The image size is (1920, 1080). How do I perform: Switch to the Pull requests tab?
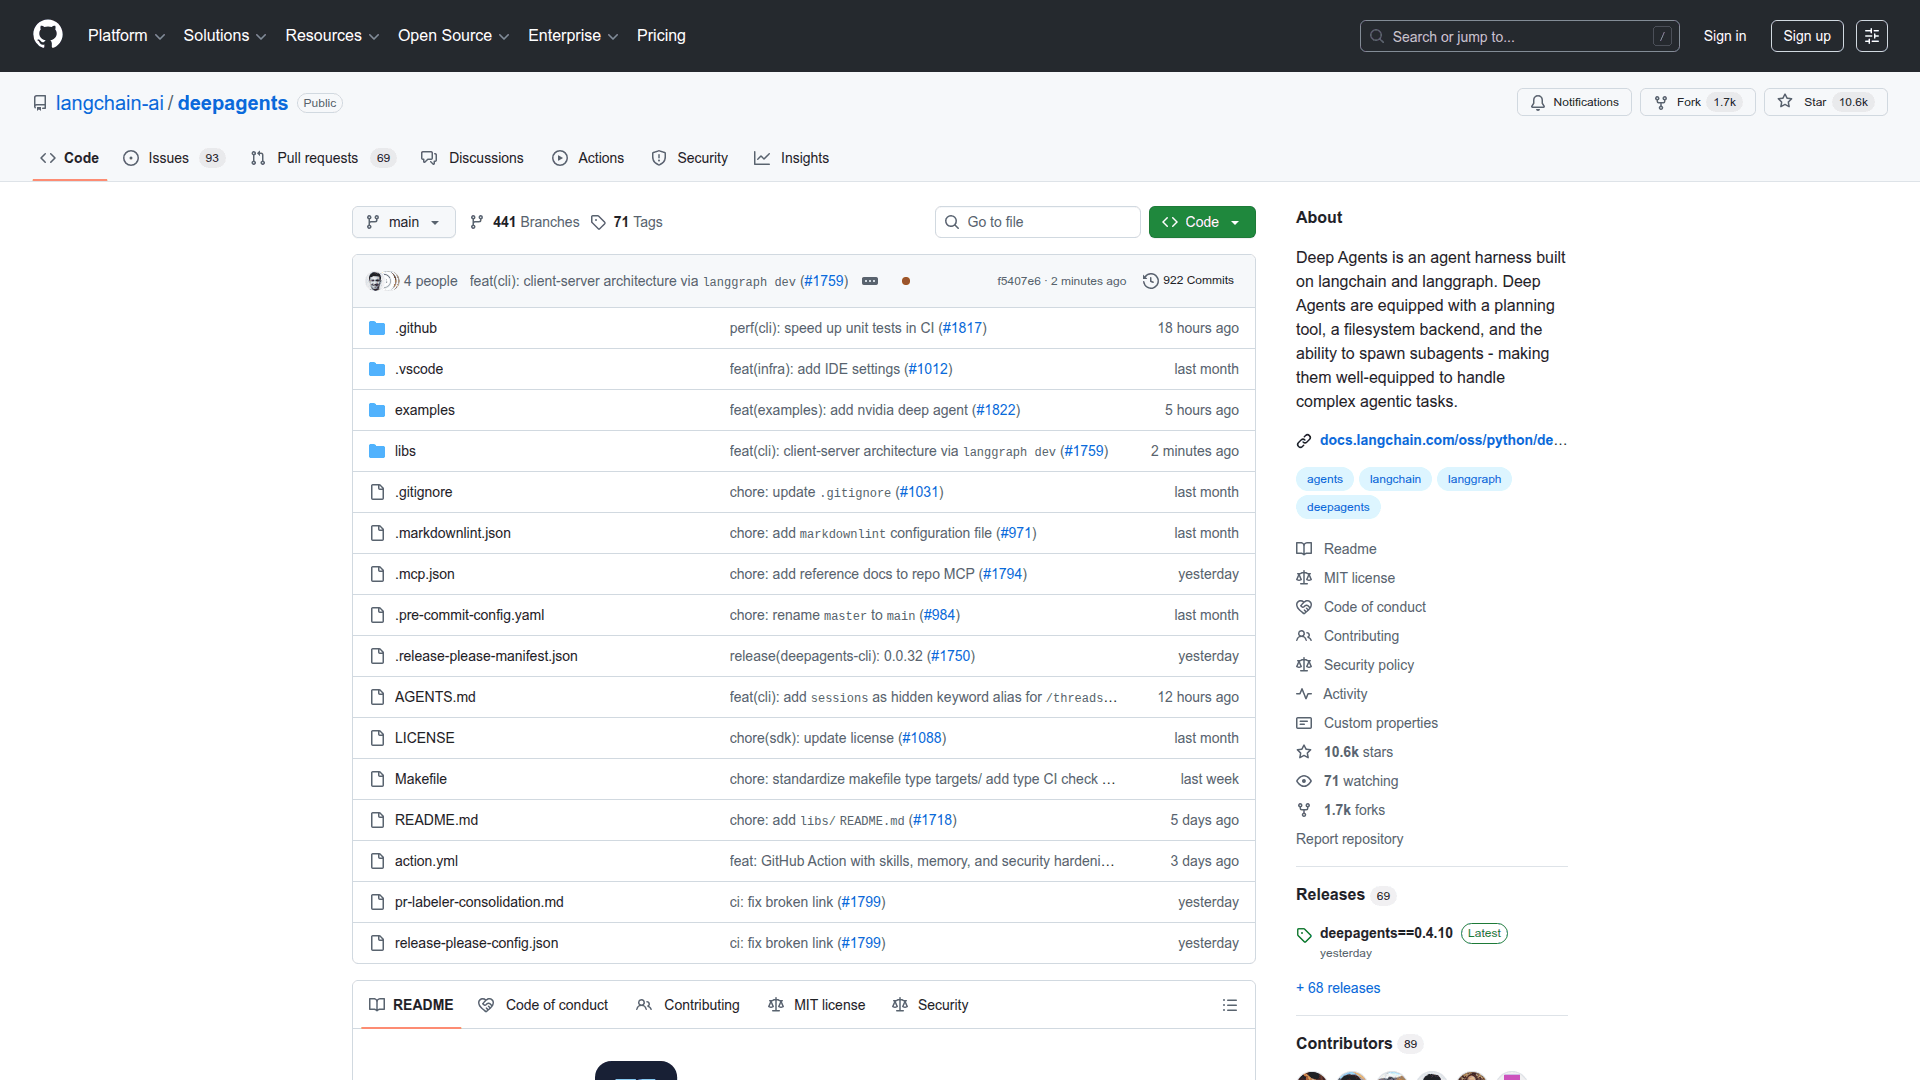317,158
